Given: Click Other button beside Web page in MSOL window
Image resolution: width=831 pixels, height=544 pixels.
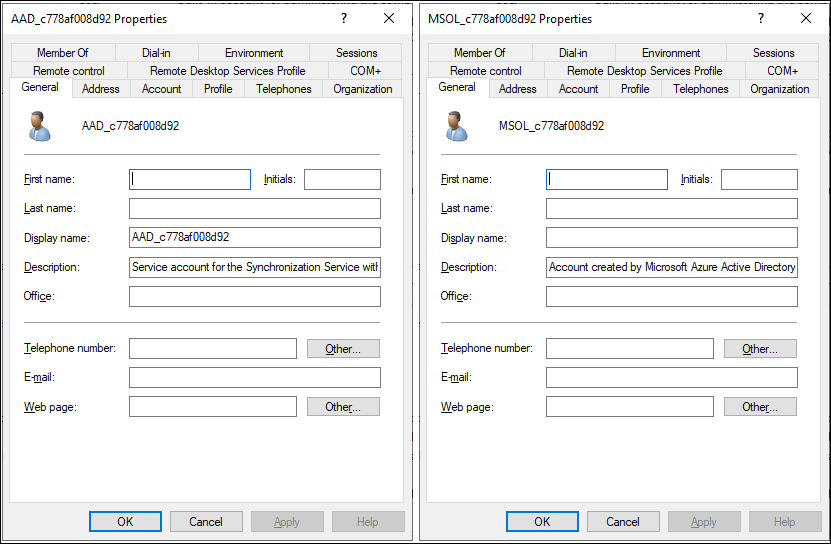Looking at the screenshot, I should (761, 407).
